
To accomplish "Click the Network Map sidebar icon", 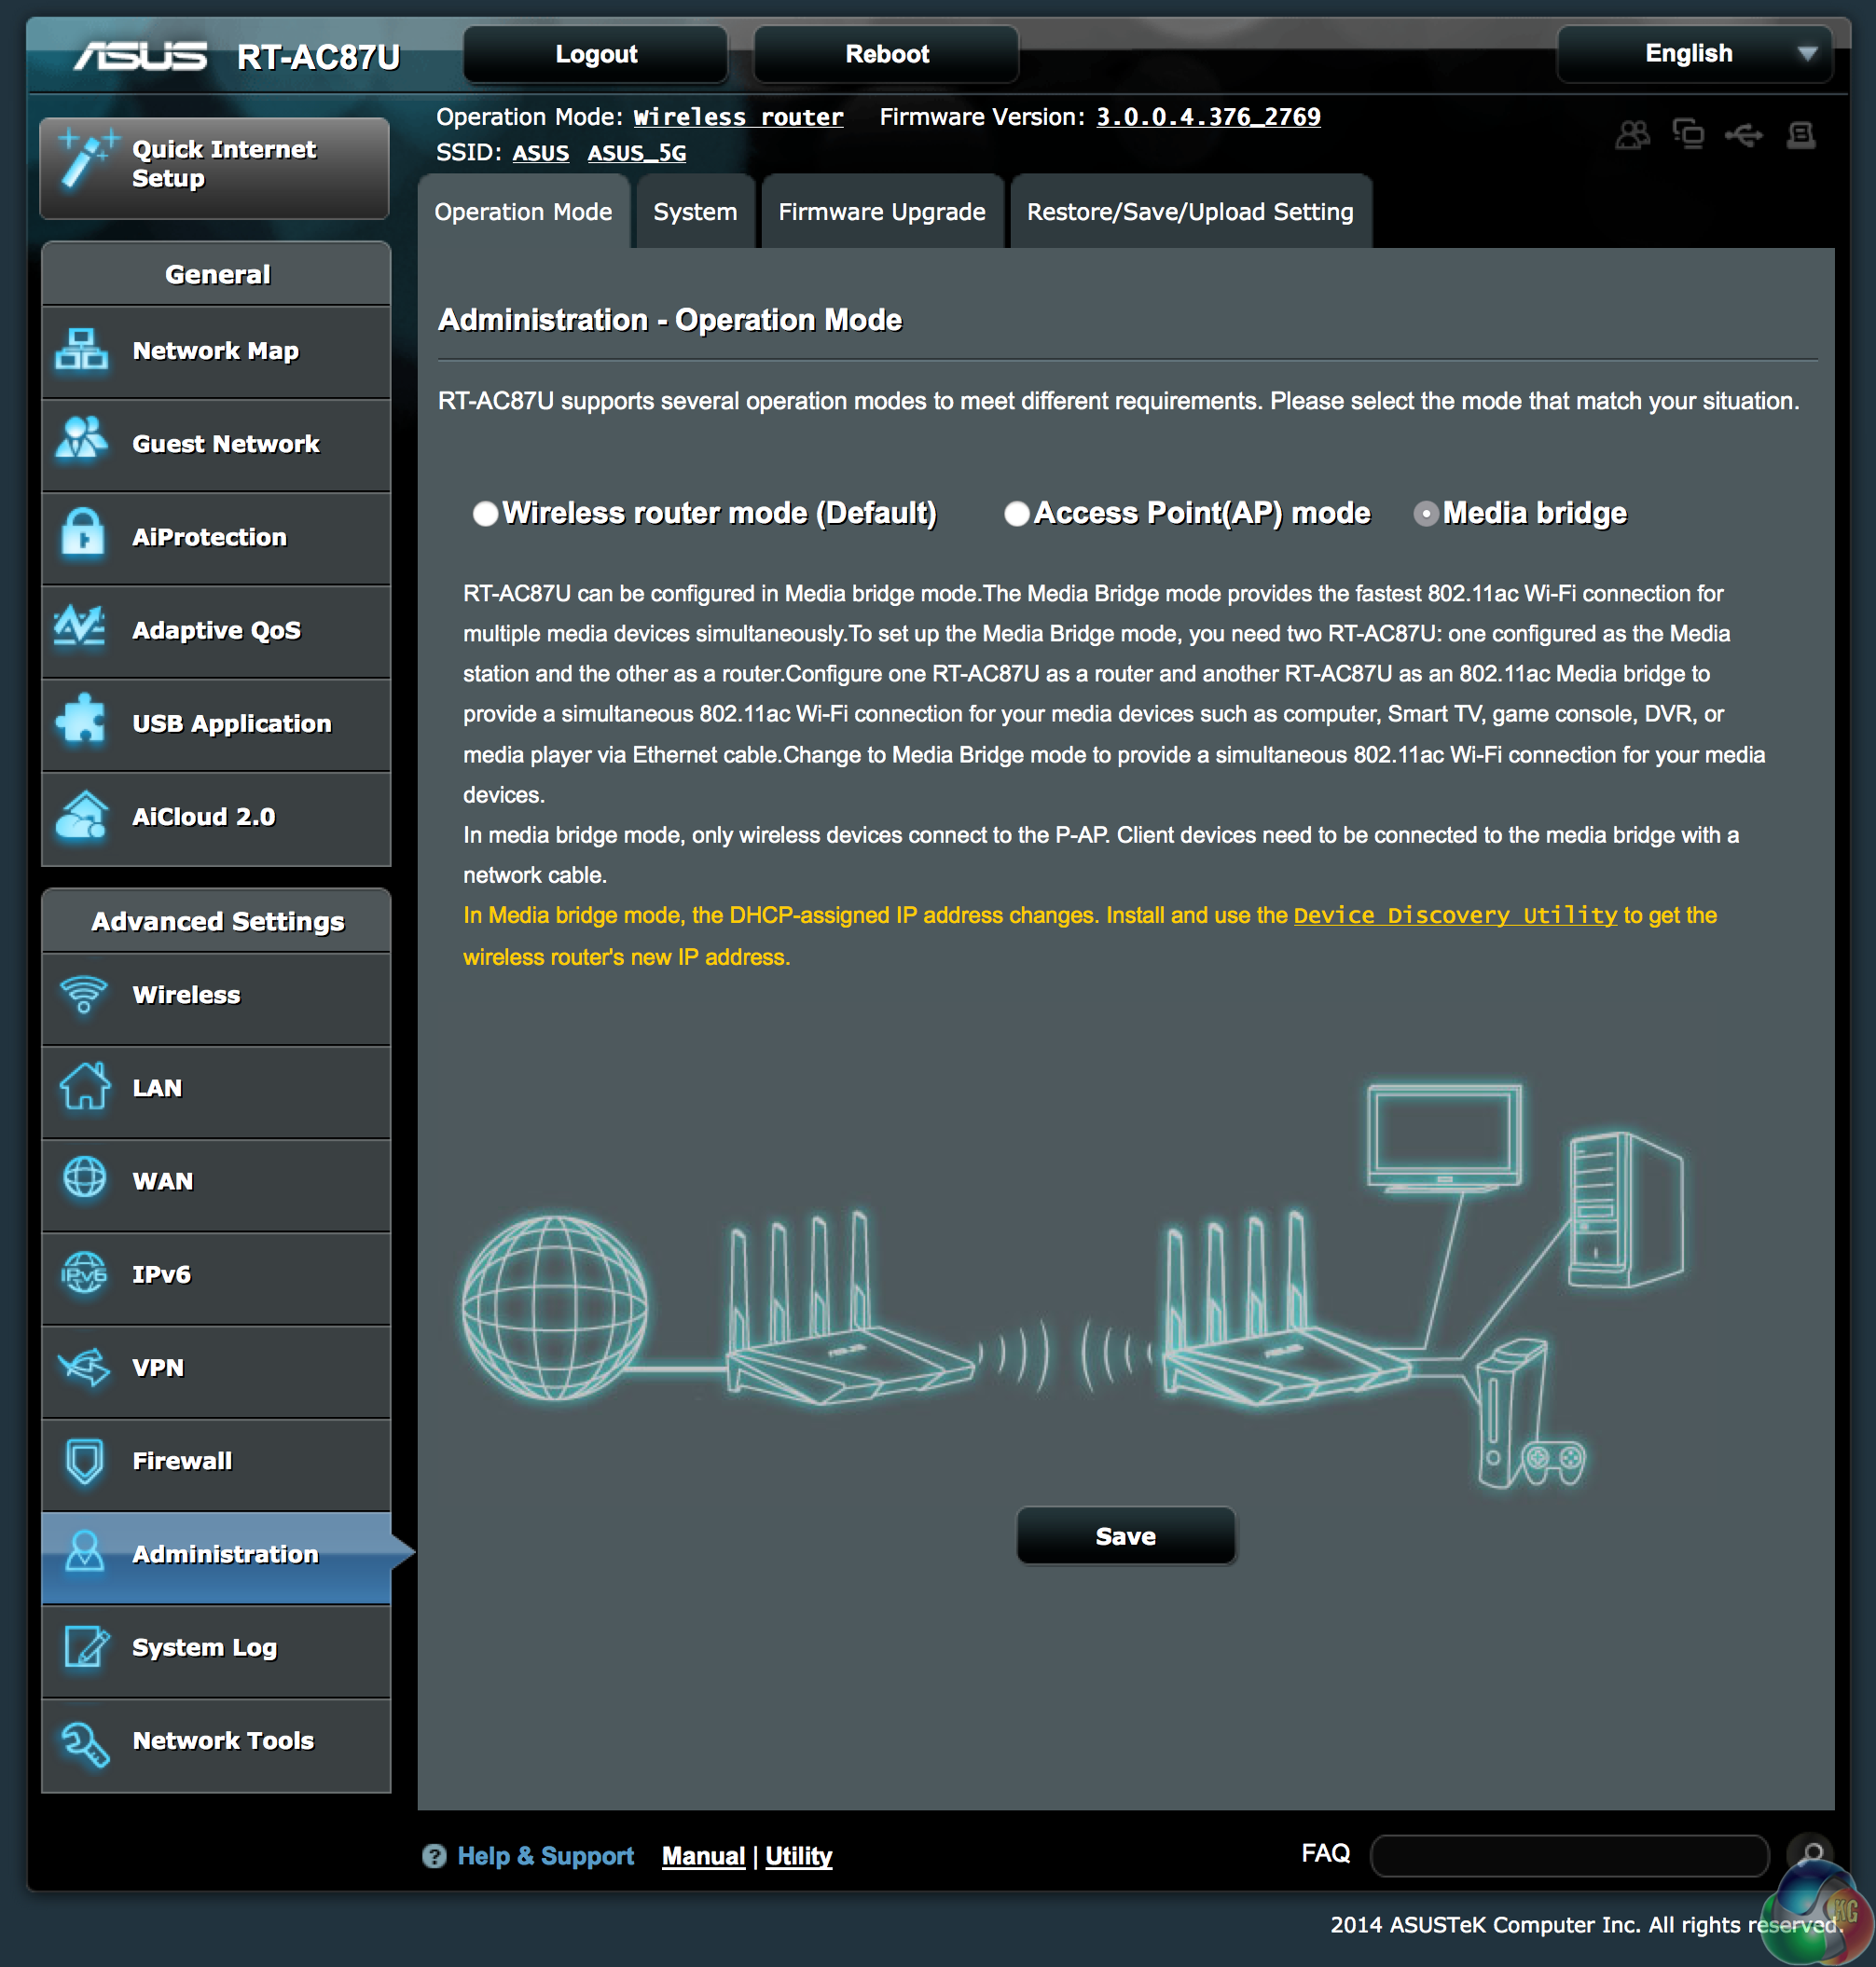I will click(81, 350).
